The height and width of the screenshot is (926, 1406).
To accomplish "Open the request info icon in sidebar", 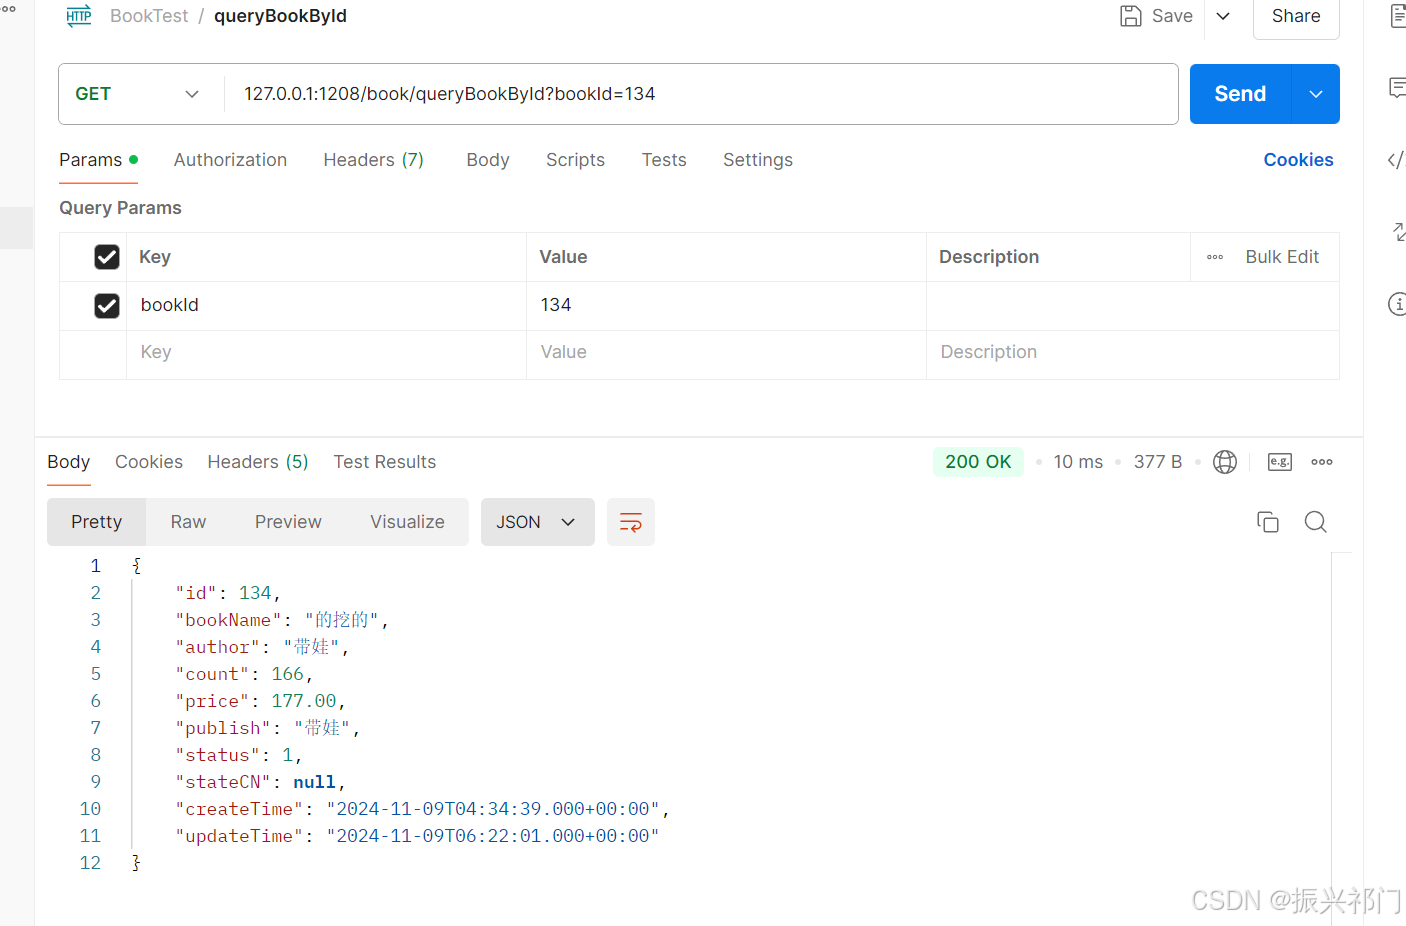I will point(1398,304).
